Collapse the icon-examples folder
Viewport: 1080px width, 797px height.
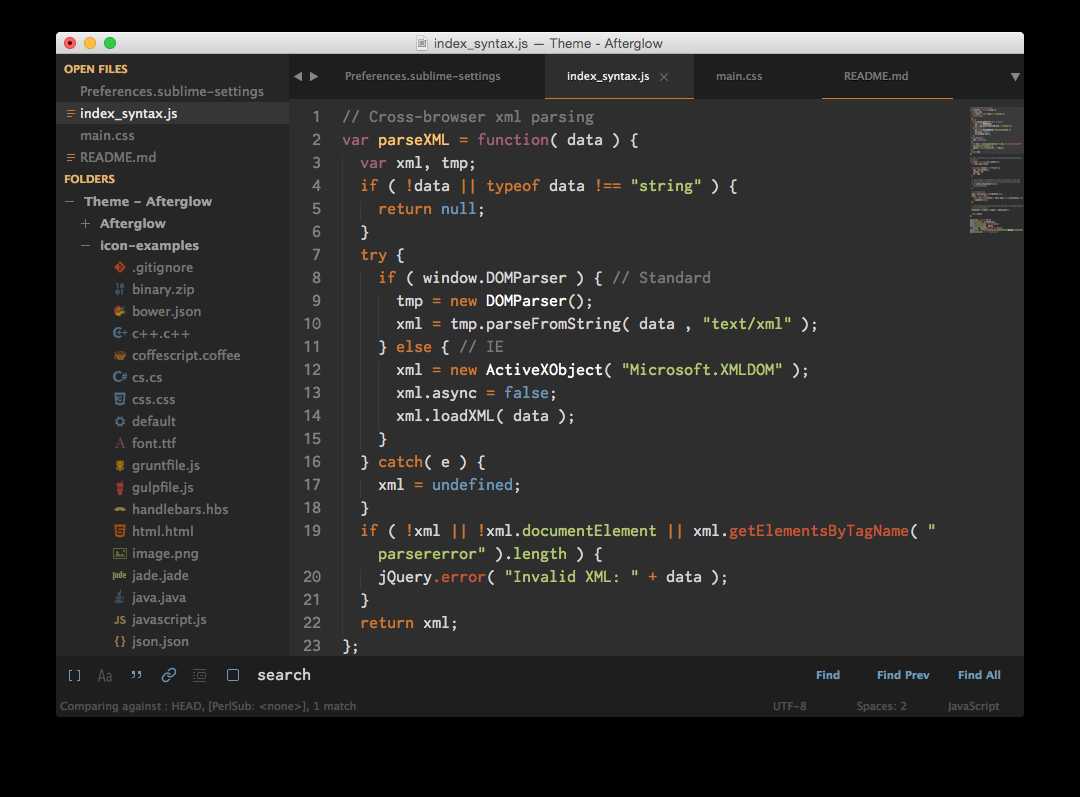85,245
